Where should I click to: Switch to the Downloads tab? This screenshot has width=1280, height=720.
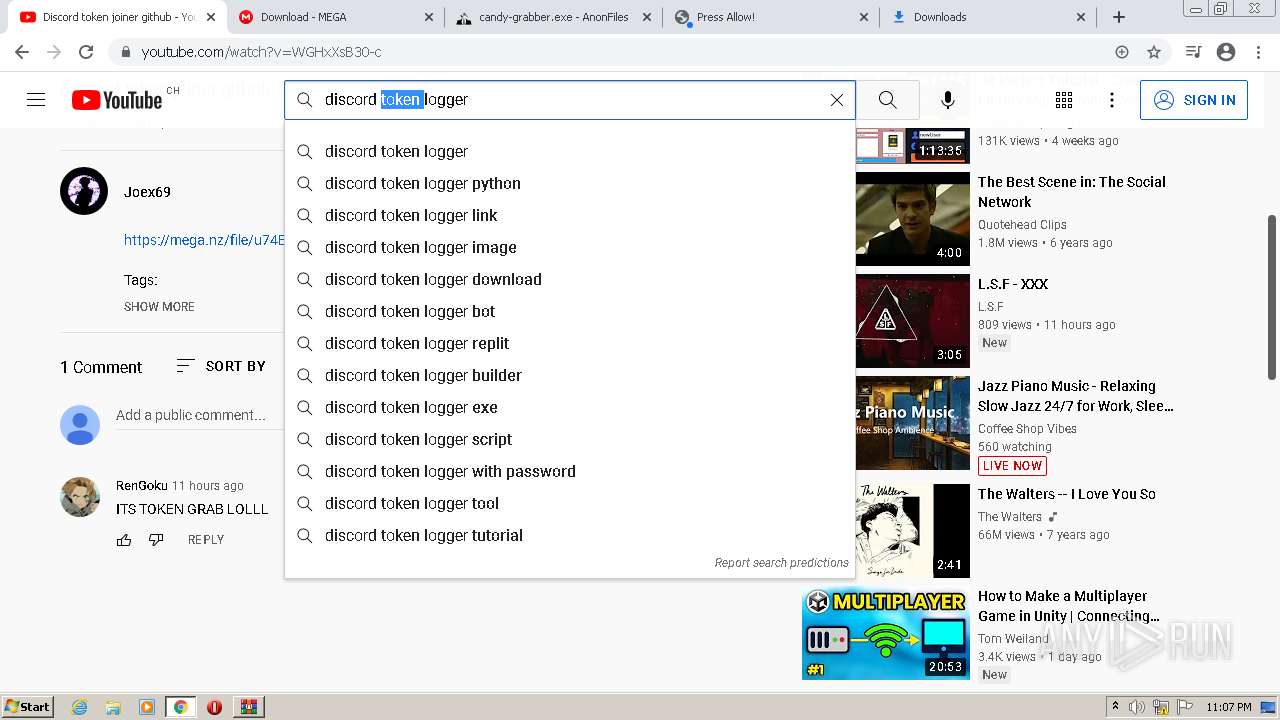pos(990,17)
